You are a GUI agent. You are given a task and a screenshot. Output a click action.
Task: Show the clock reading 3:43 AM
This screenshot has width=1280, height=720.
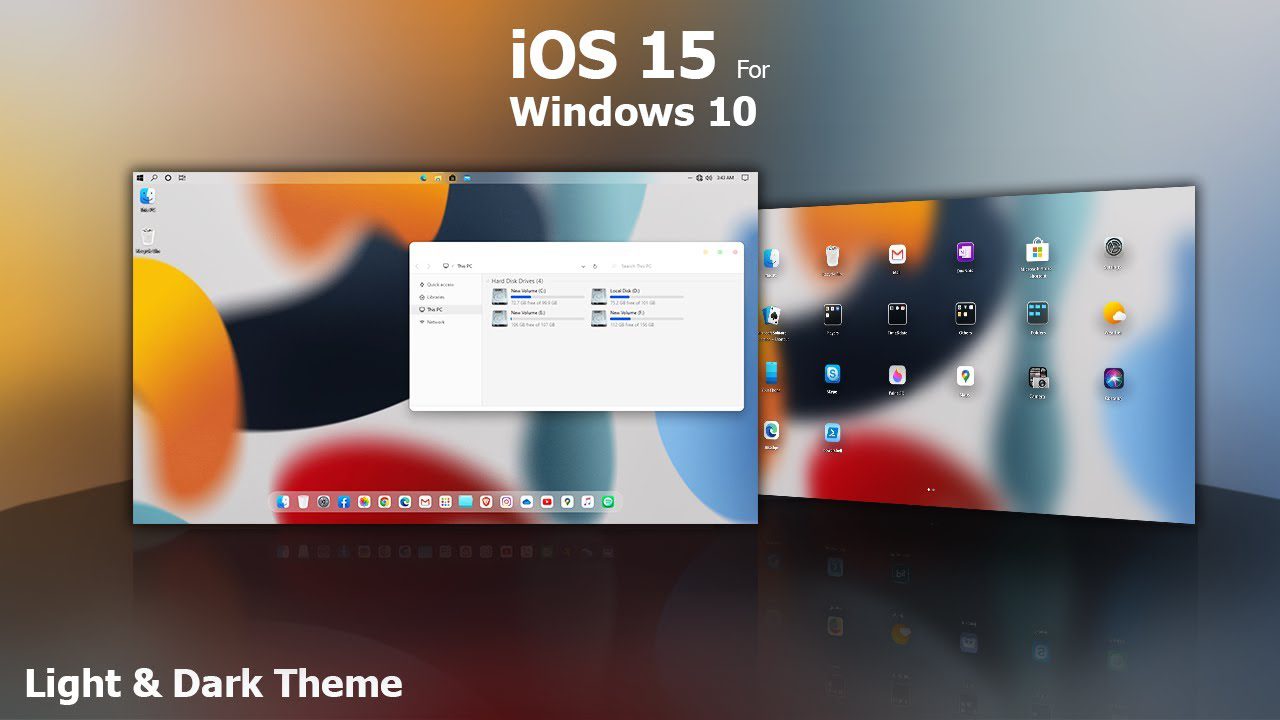coord(726,178)
